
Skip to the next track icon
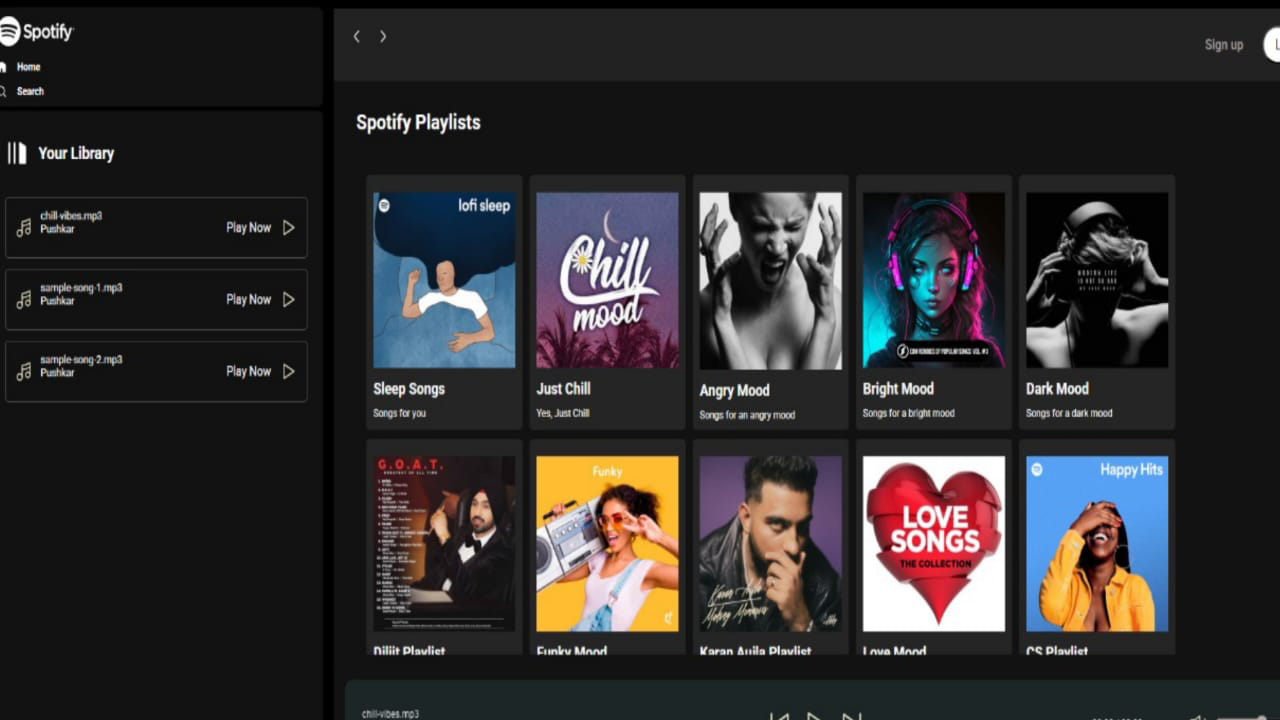pyautogui.click(x=850, y=716)
